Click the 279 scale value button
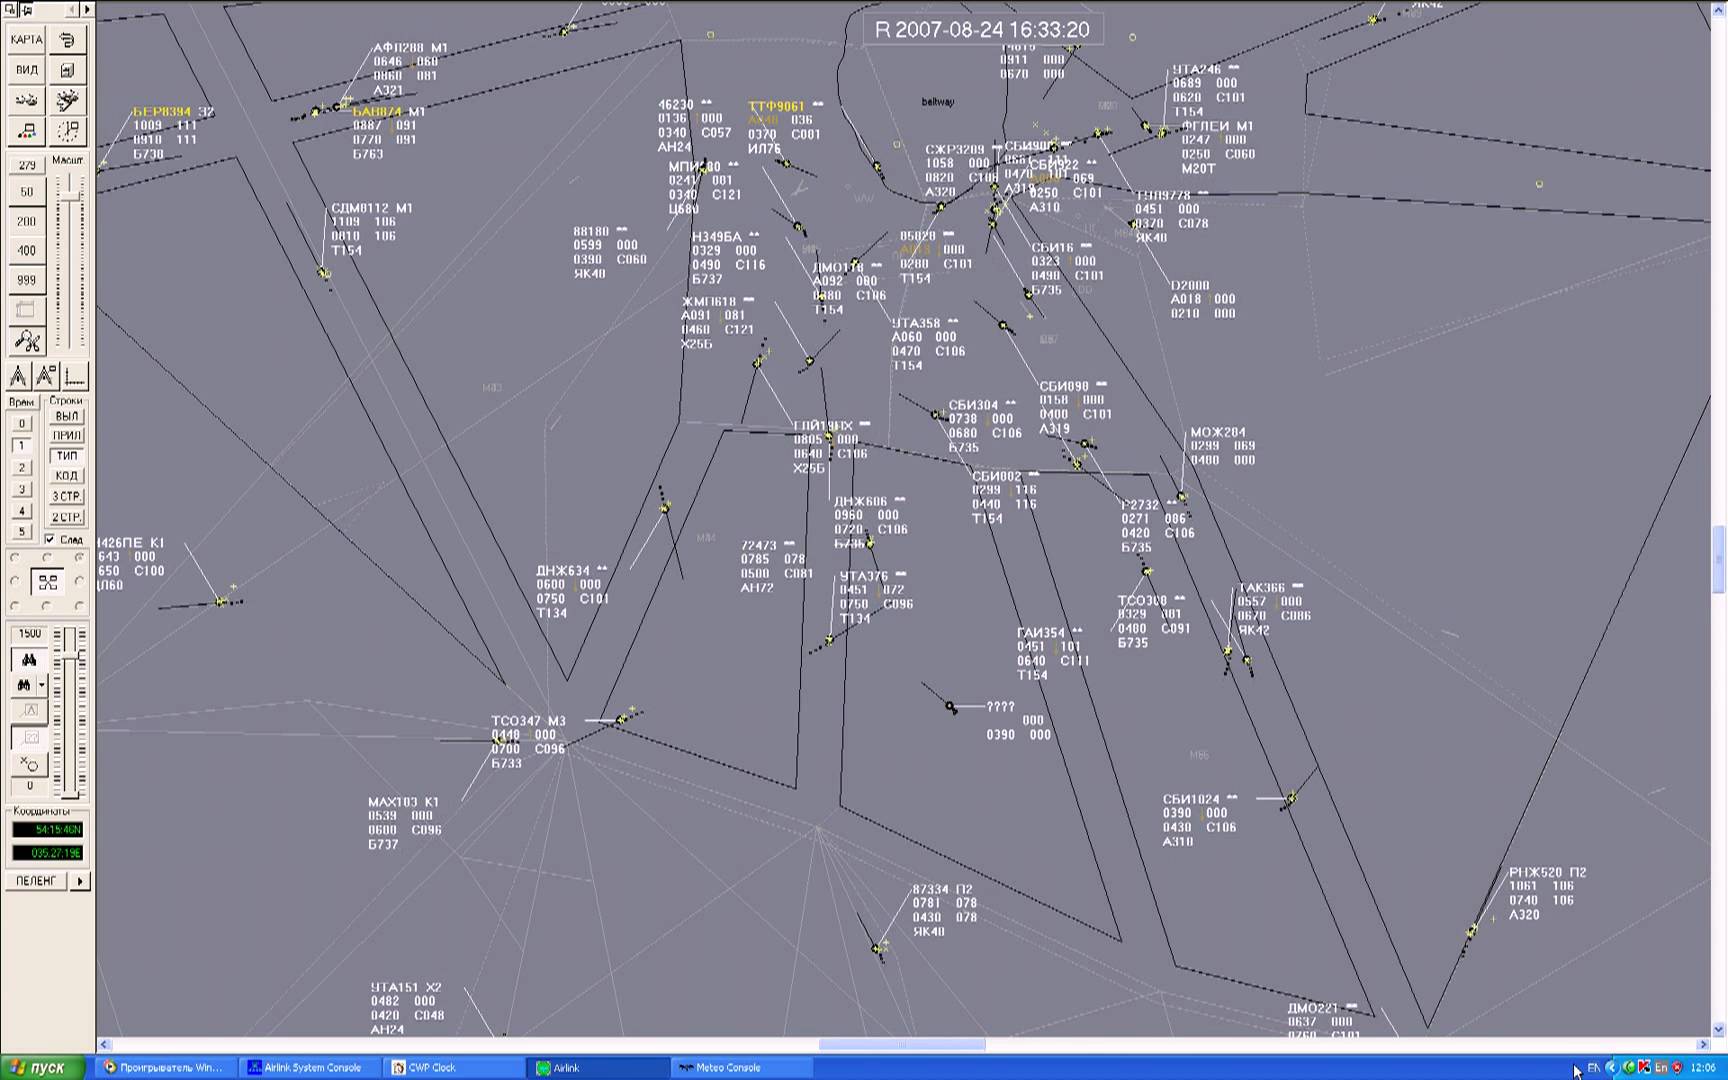The image size is (1728, 1080). tap(27, 165)
